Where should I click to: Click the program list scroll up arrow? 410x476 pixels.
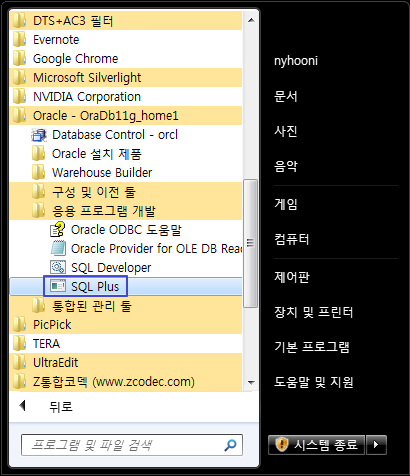tap(251, 20)
